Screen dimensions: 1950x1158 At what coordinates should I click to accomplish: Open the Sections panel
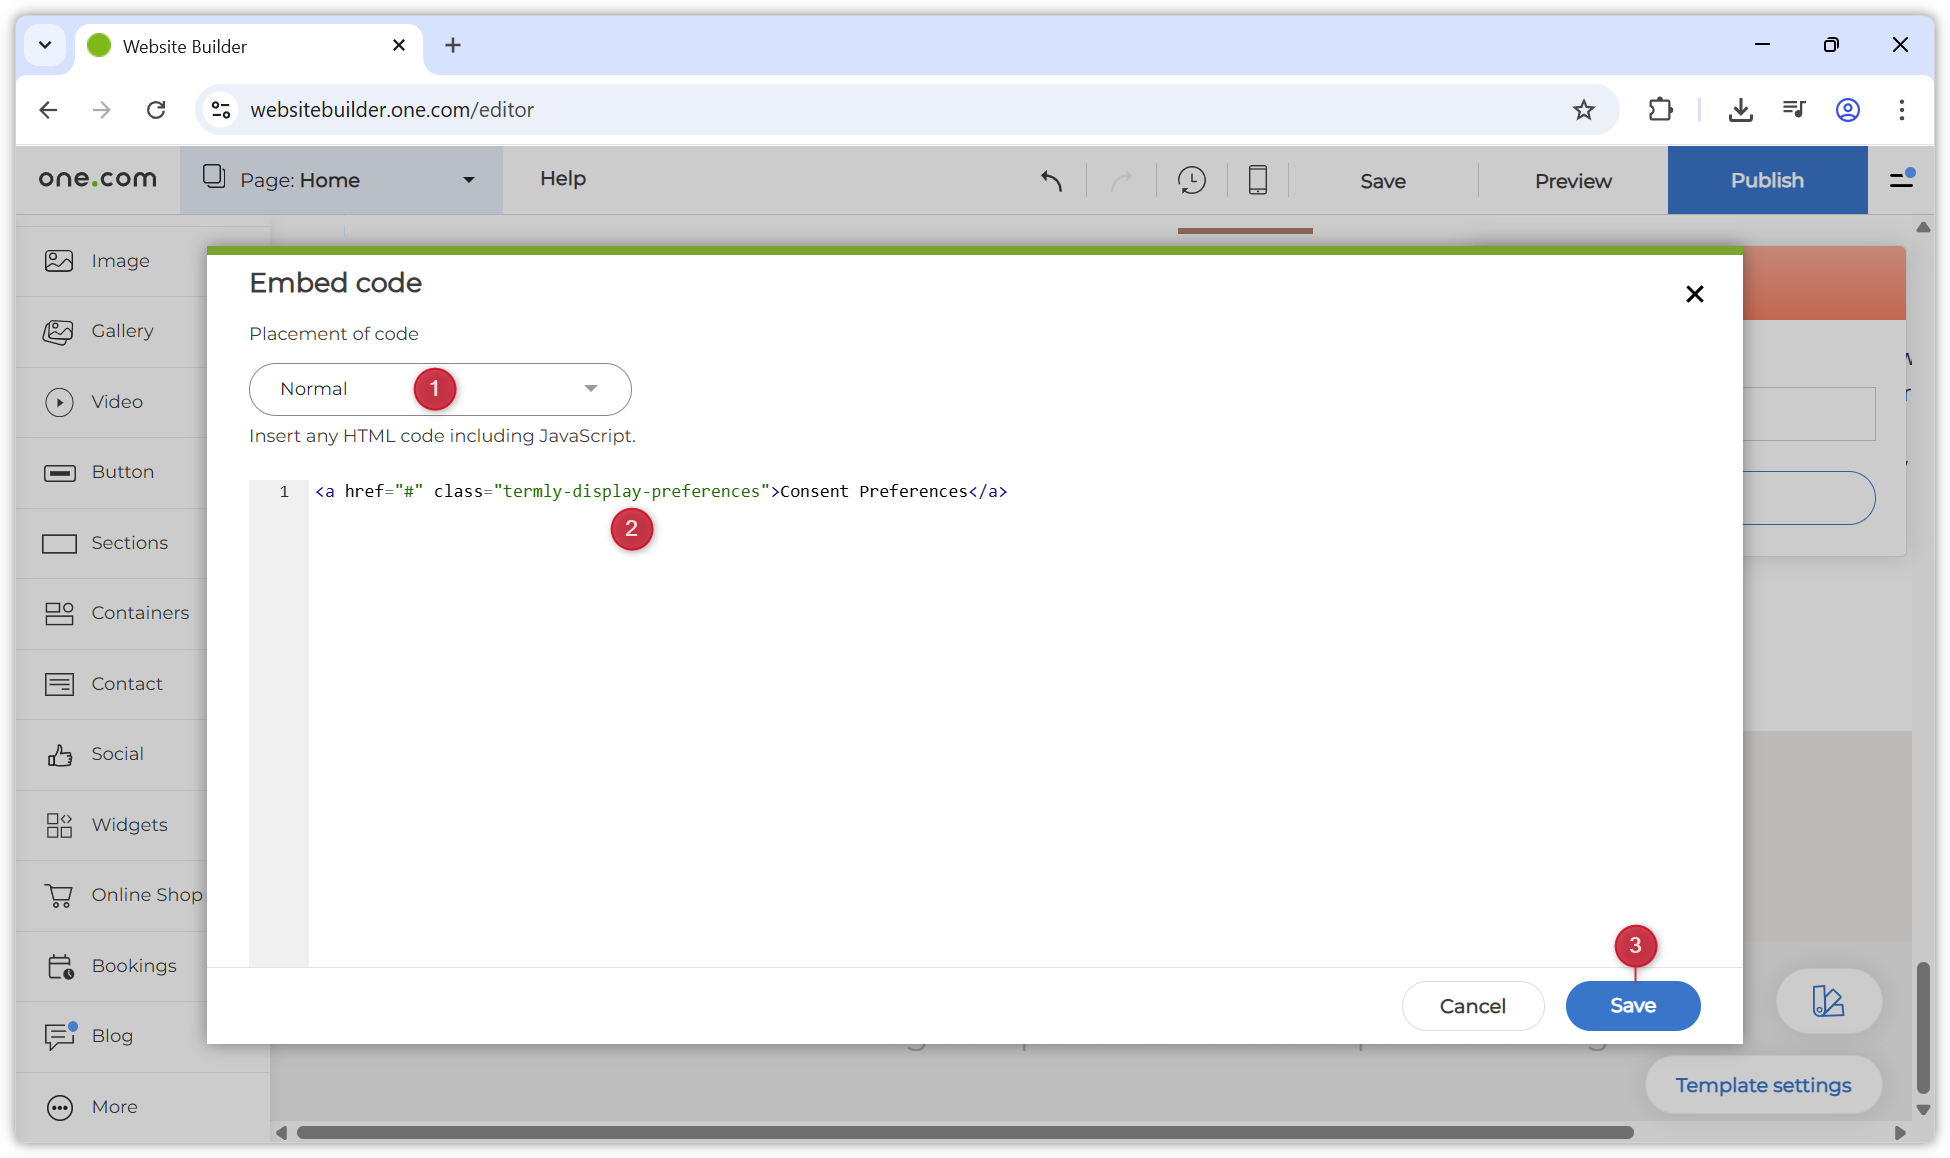point(129,542)
